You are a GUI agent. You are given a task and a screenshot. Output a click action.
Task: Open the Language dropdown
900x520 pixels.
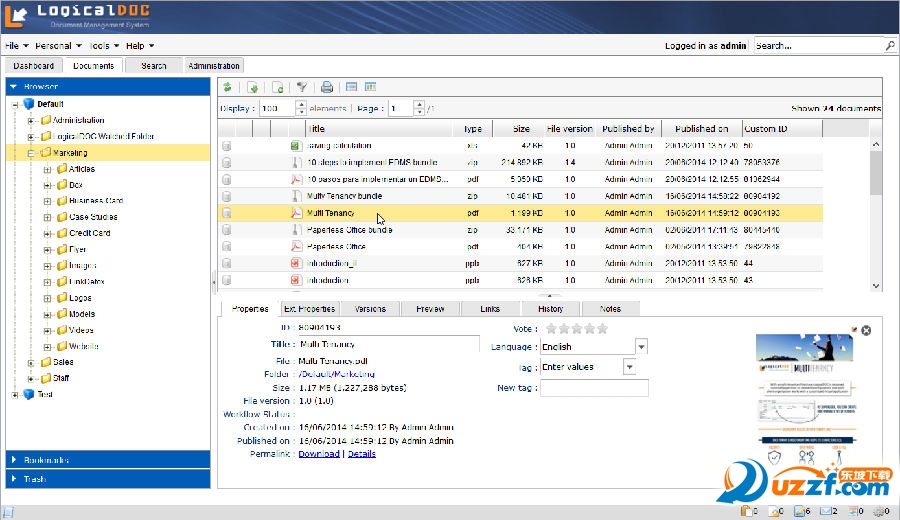point(641,347)
